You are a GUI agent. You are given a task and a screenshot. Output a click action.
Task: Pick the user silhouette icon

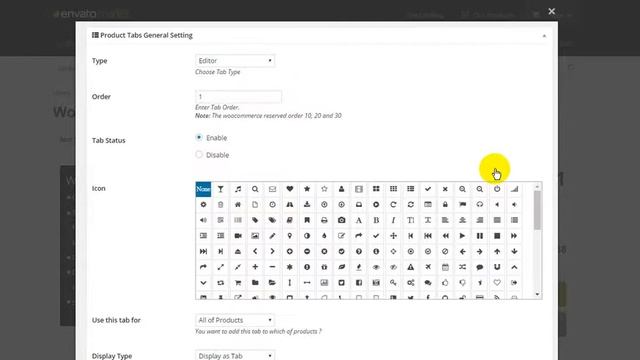tap(341, 189)
